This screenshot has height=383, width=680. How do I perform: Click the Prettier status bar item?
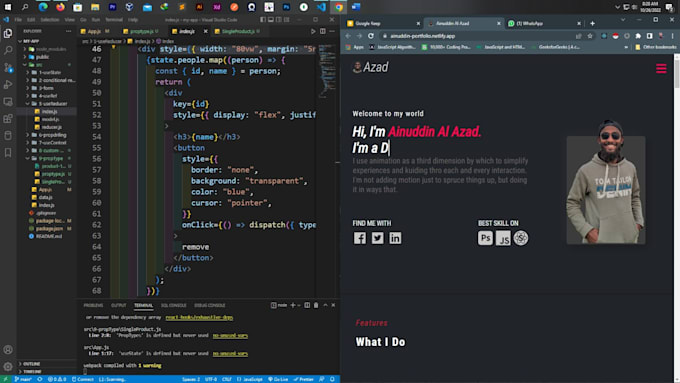pos(304,379)
